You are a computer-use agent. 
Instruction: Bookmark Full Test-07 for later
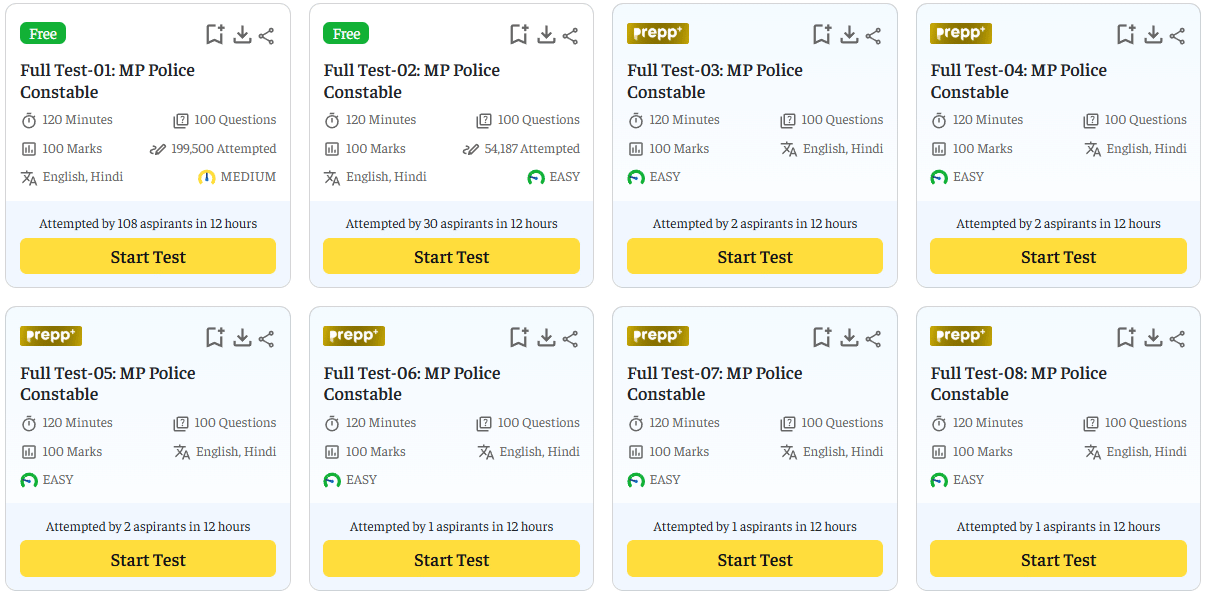(x=821, y=337)
